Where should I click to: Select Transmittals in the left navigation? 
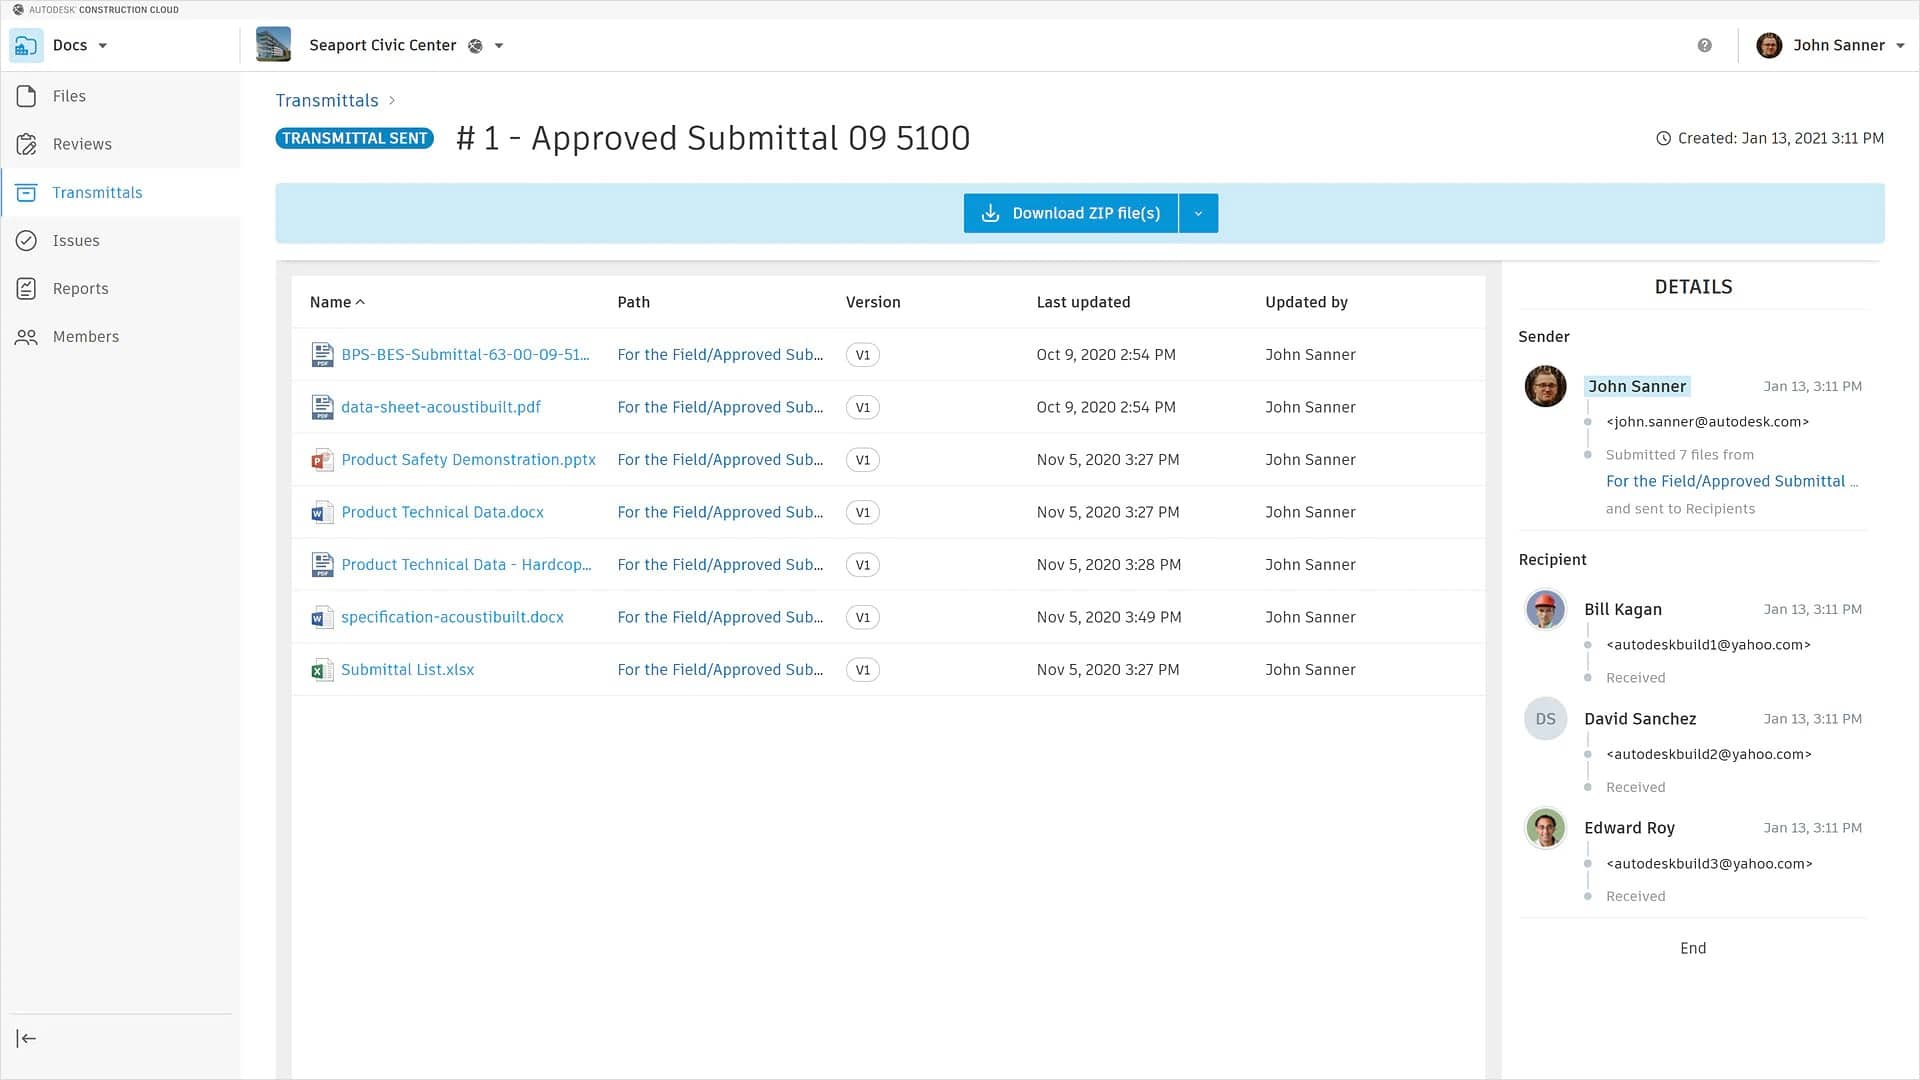tap(97, 193)
